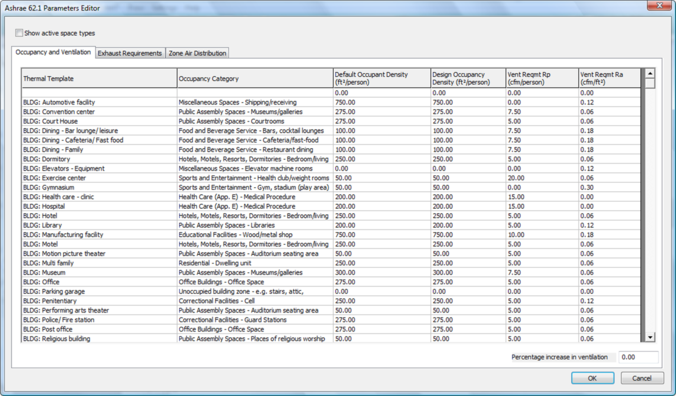Select the Thermal Template column header

click(99, 78)
